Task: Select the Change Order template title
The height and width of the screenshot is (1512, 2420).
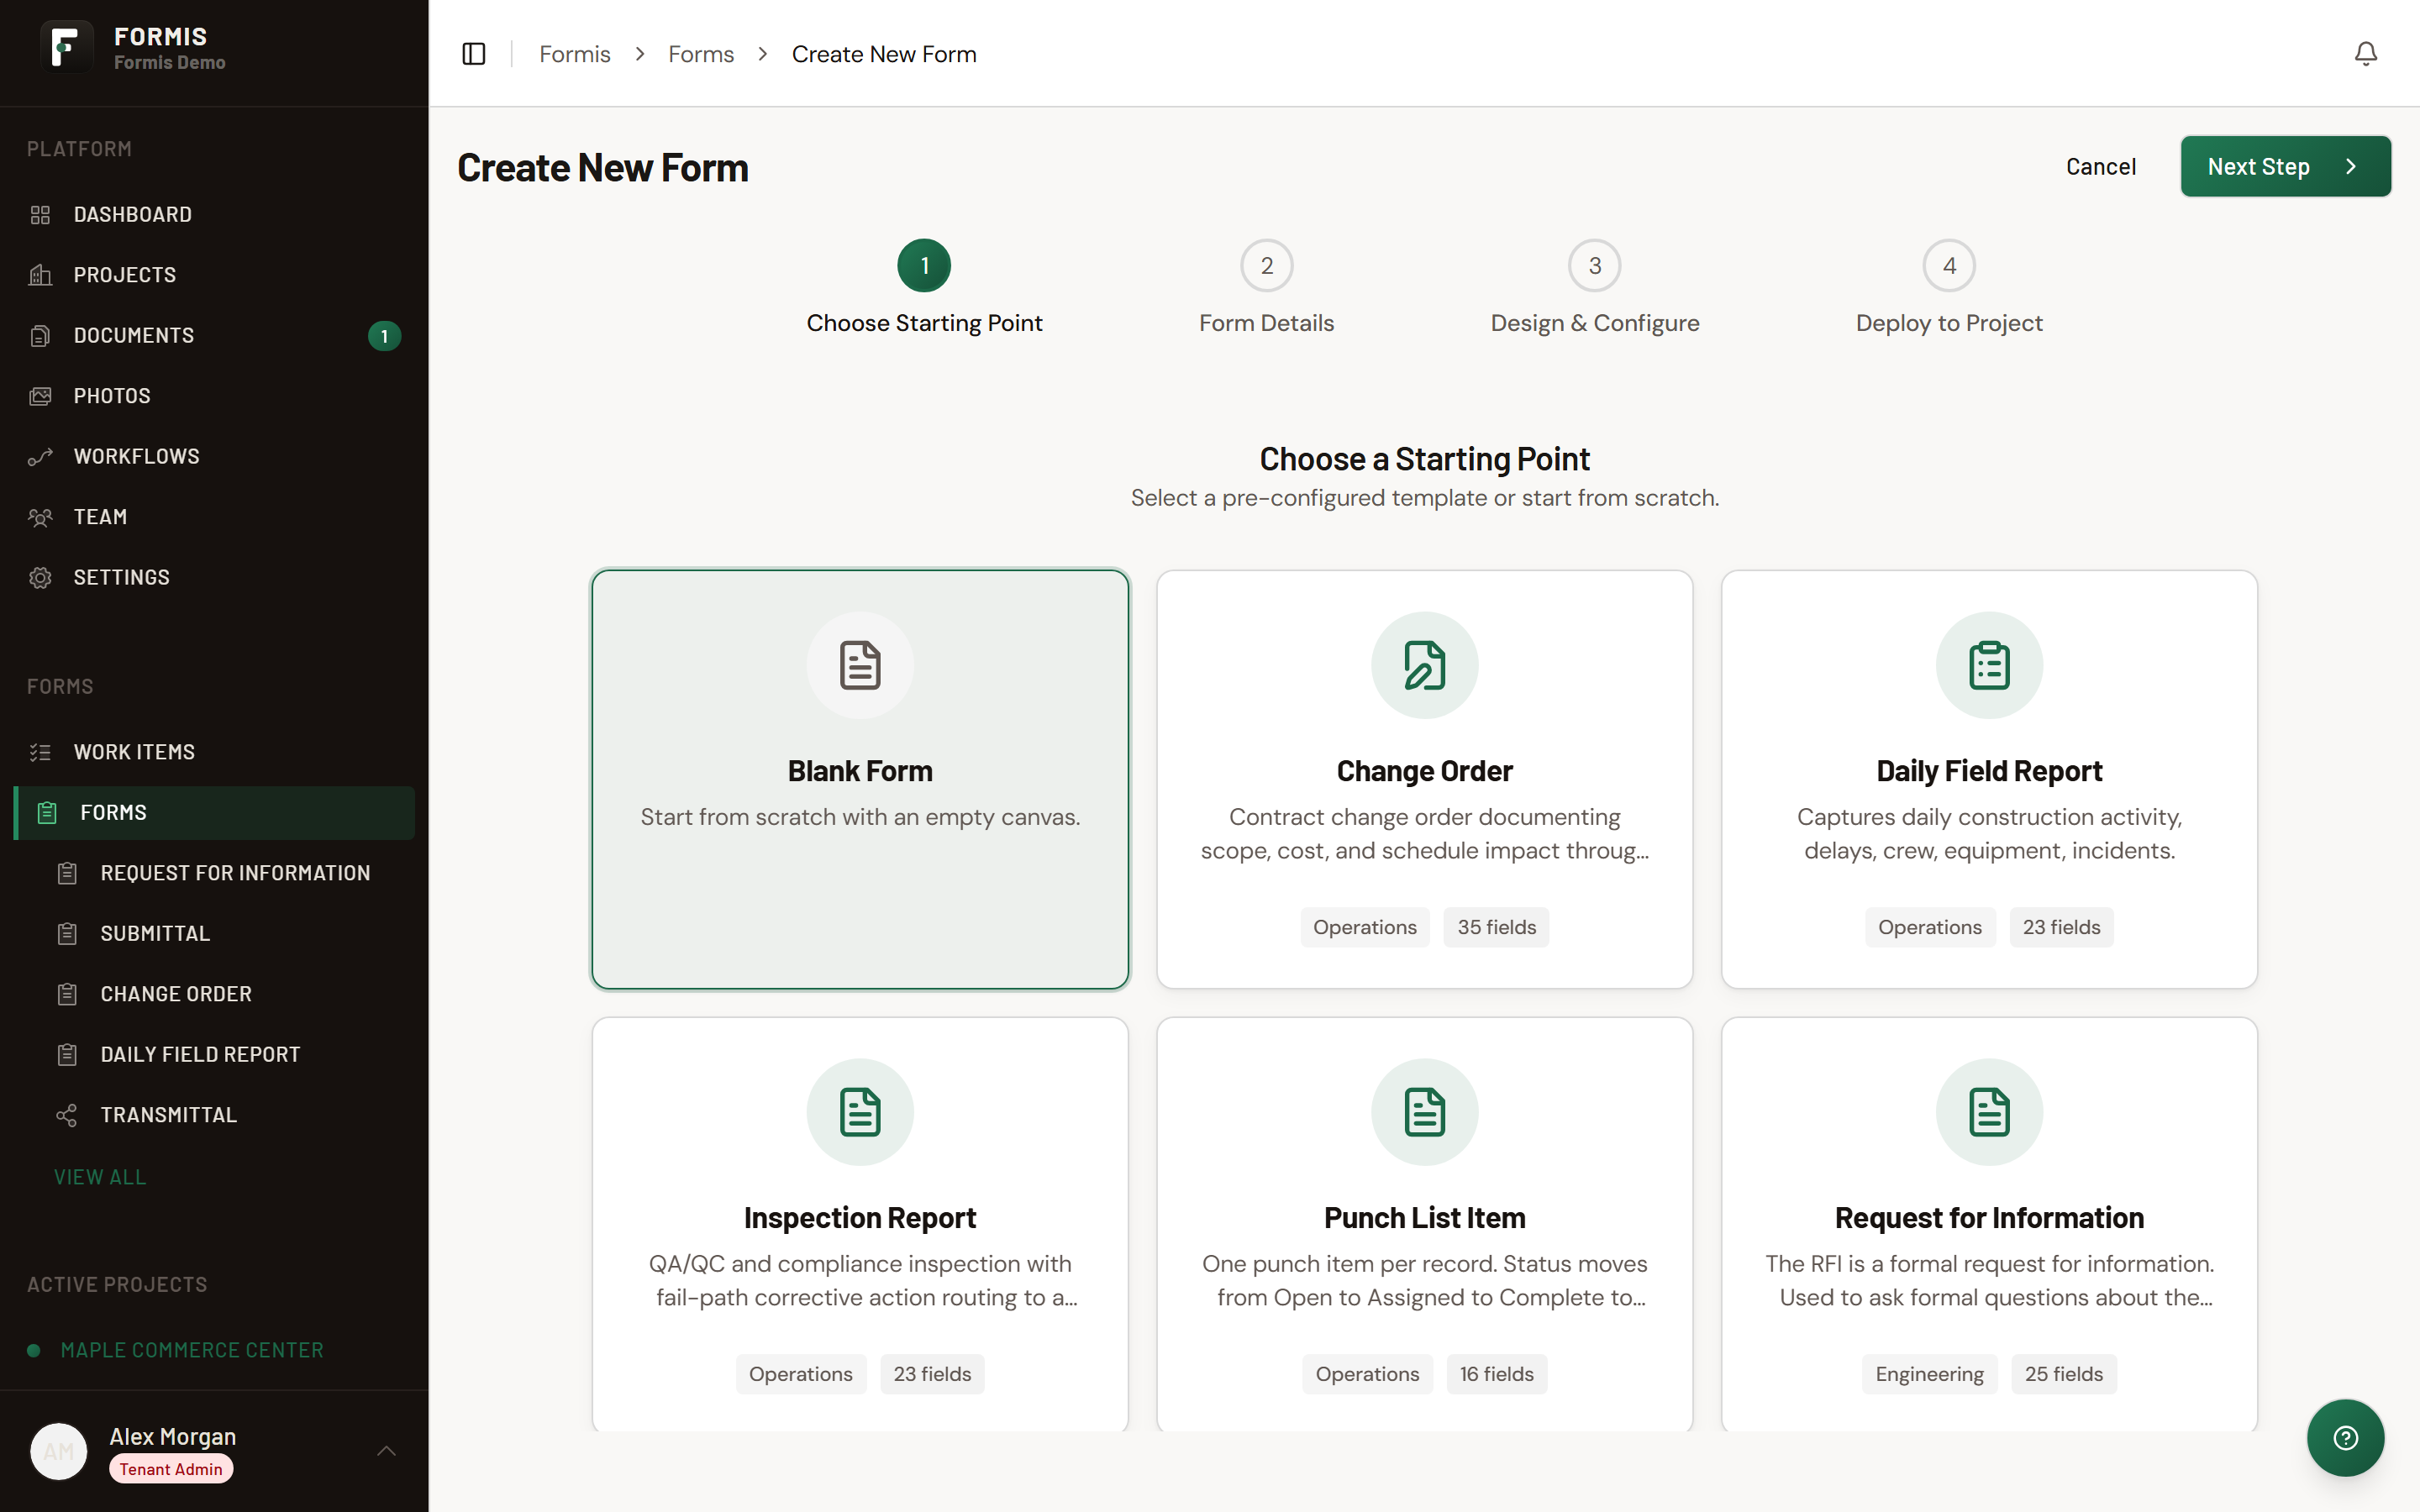Action: tap(1424, 771)
